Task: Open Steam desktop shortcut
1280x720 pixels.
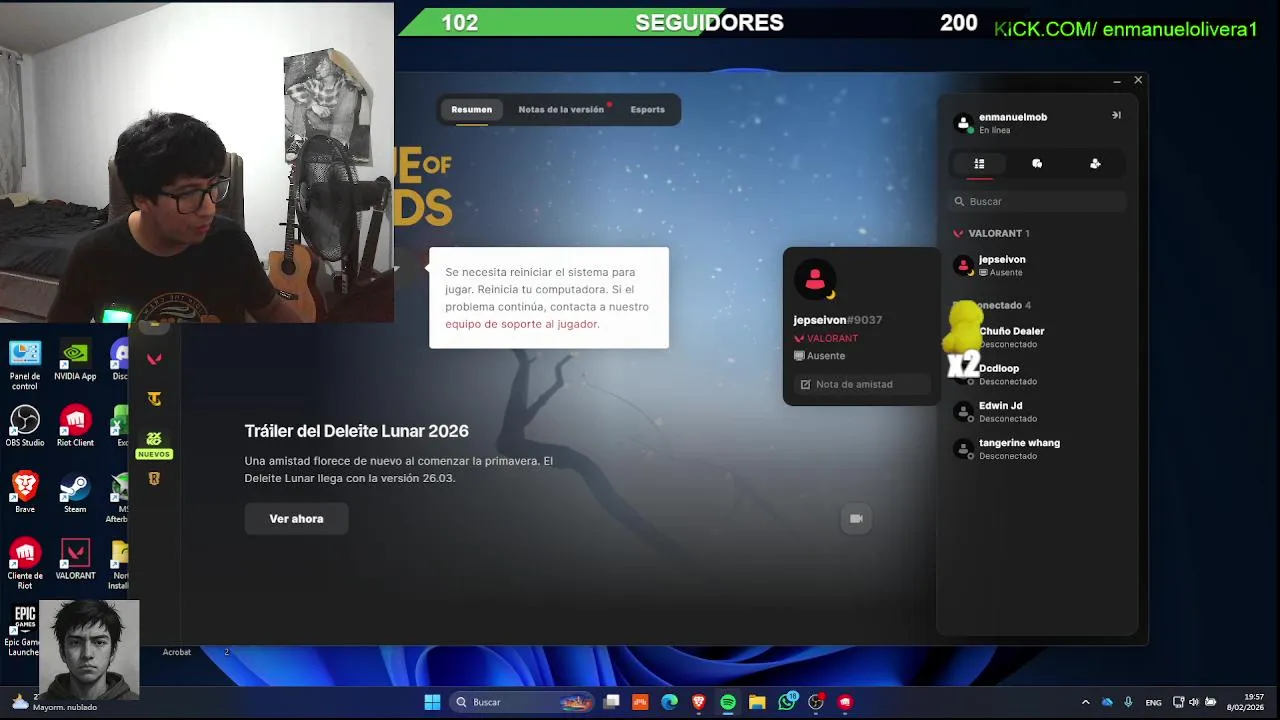Action: 75,493
